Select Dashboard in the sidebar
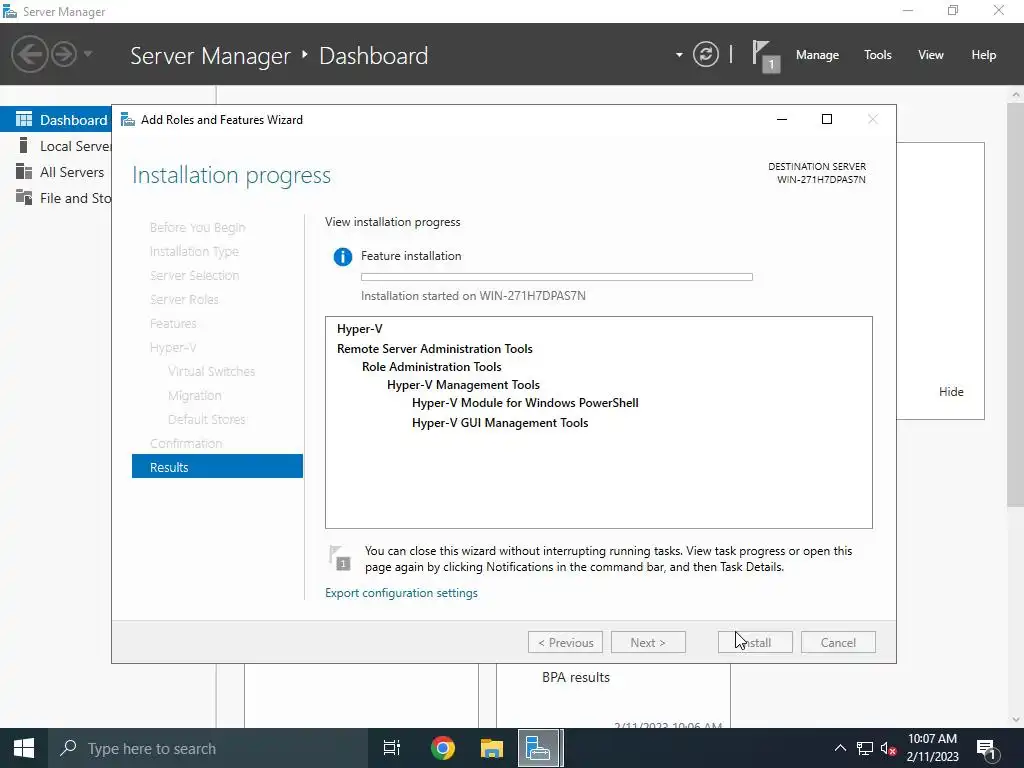Viewport: 1024px width, 768px height. click(x=56, y=120)
